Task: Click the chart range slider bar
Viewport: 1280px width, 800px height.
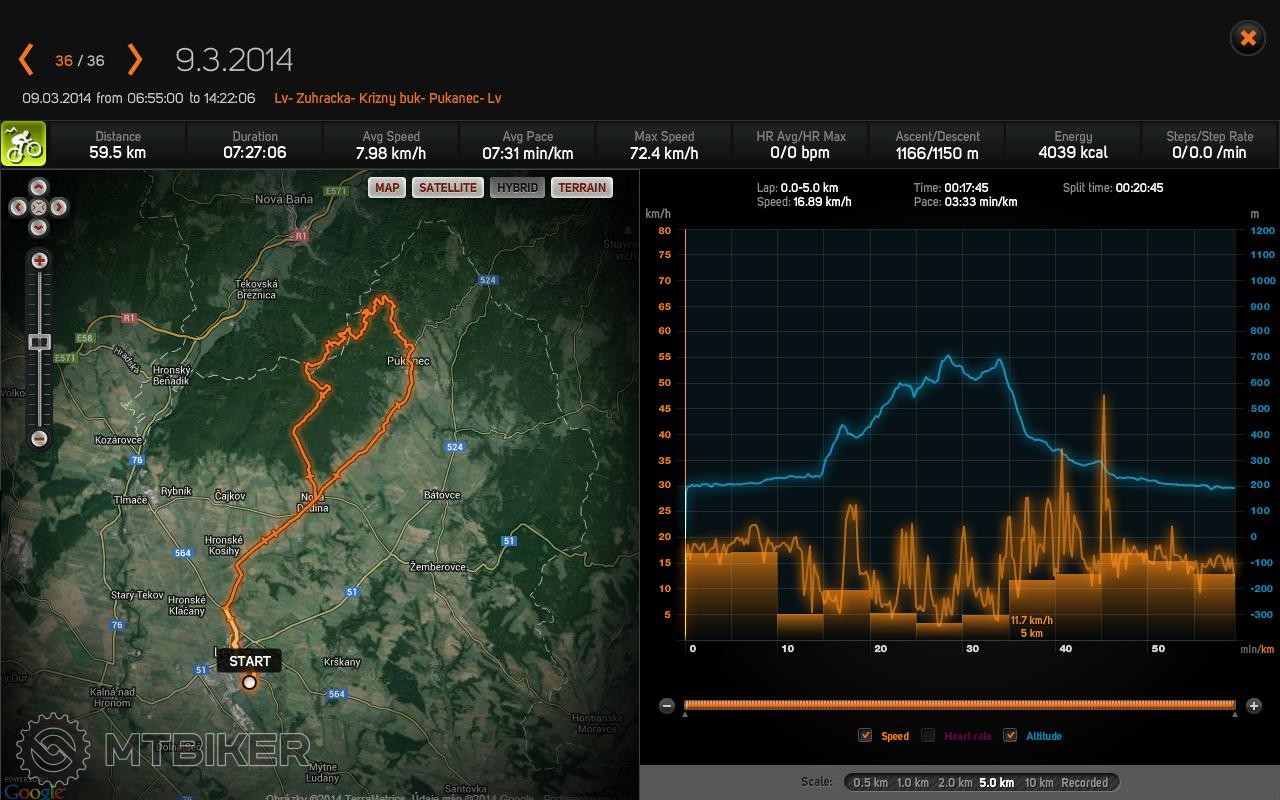Action: coord(959,705)
